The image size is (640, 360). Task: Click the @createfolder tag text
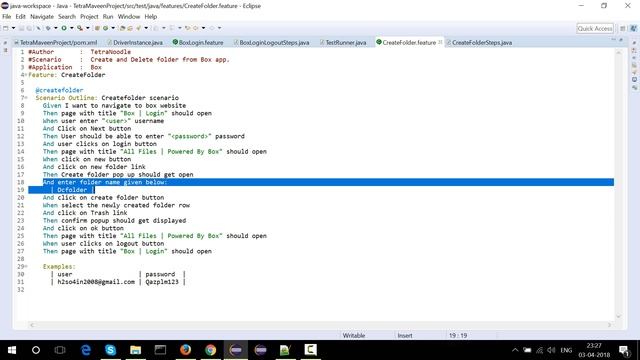(59, 90)
